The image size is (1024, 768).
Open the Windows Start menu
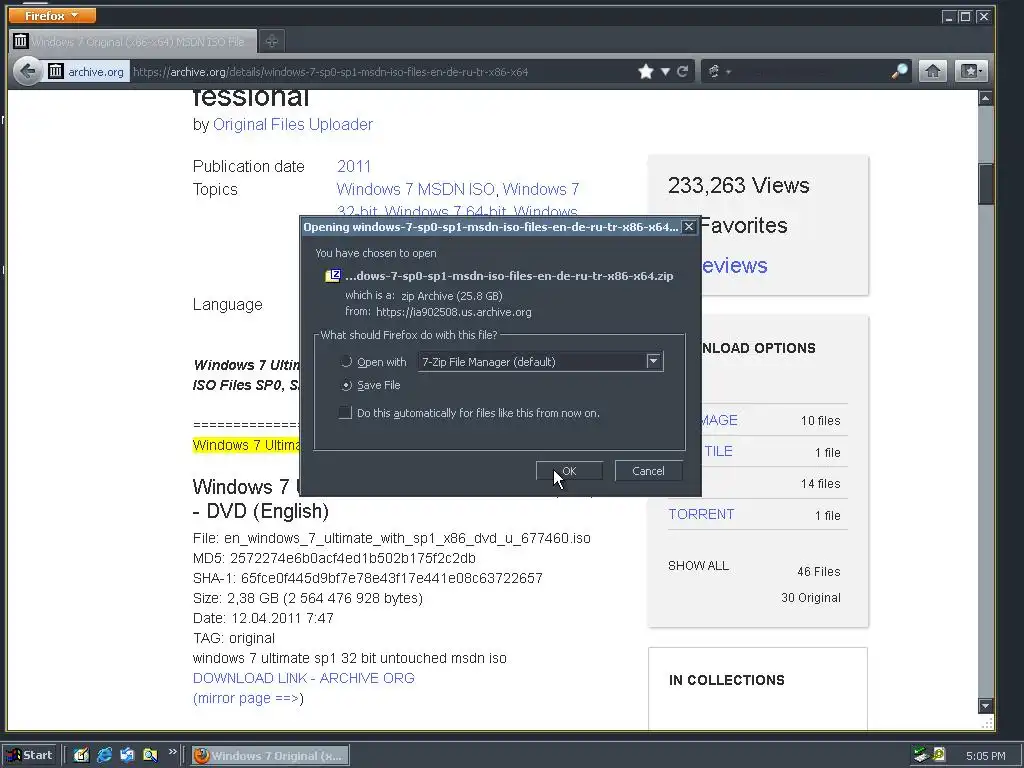click(x=30, y=755)
